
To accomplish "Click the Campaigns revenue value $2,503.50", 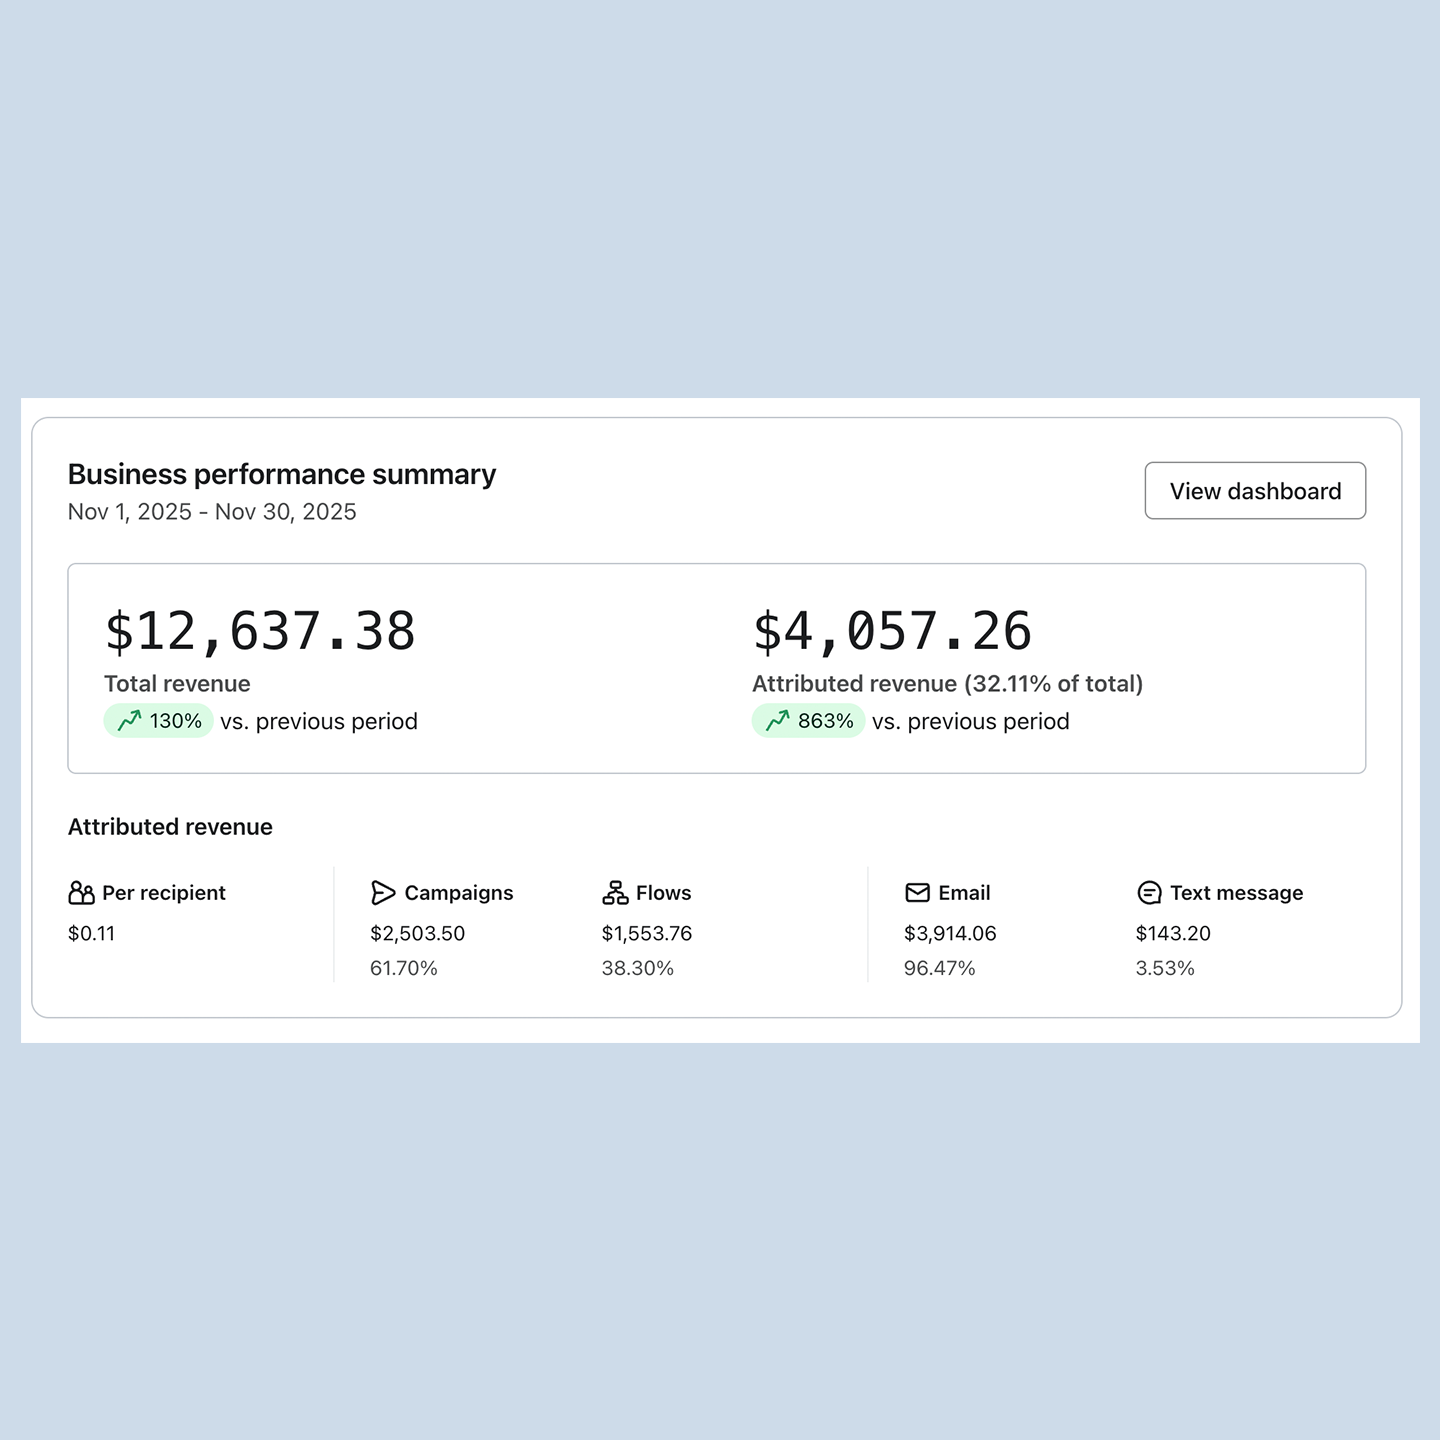I will (417, 934).
